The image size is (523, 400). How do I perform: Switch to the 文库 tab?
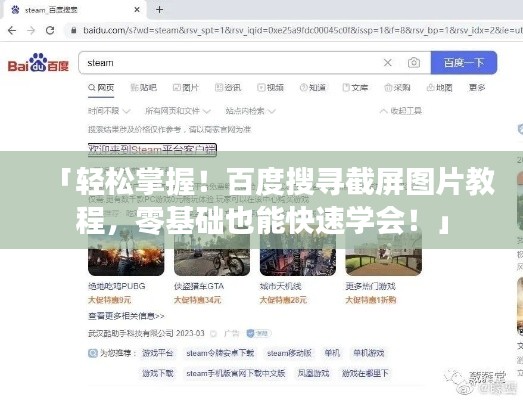355,87
